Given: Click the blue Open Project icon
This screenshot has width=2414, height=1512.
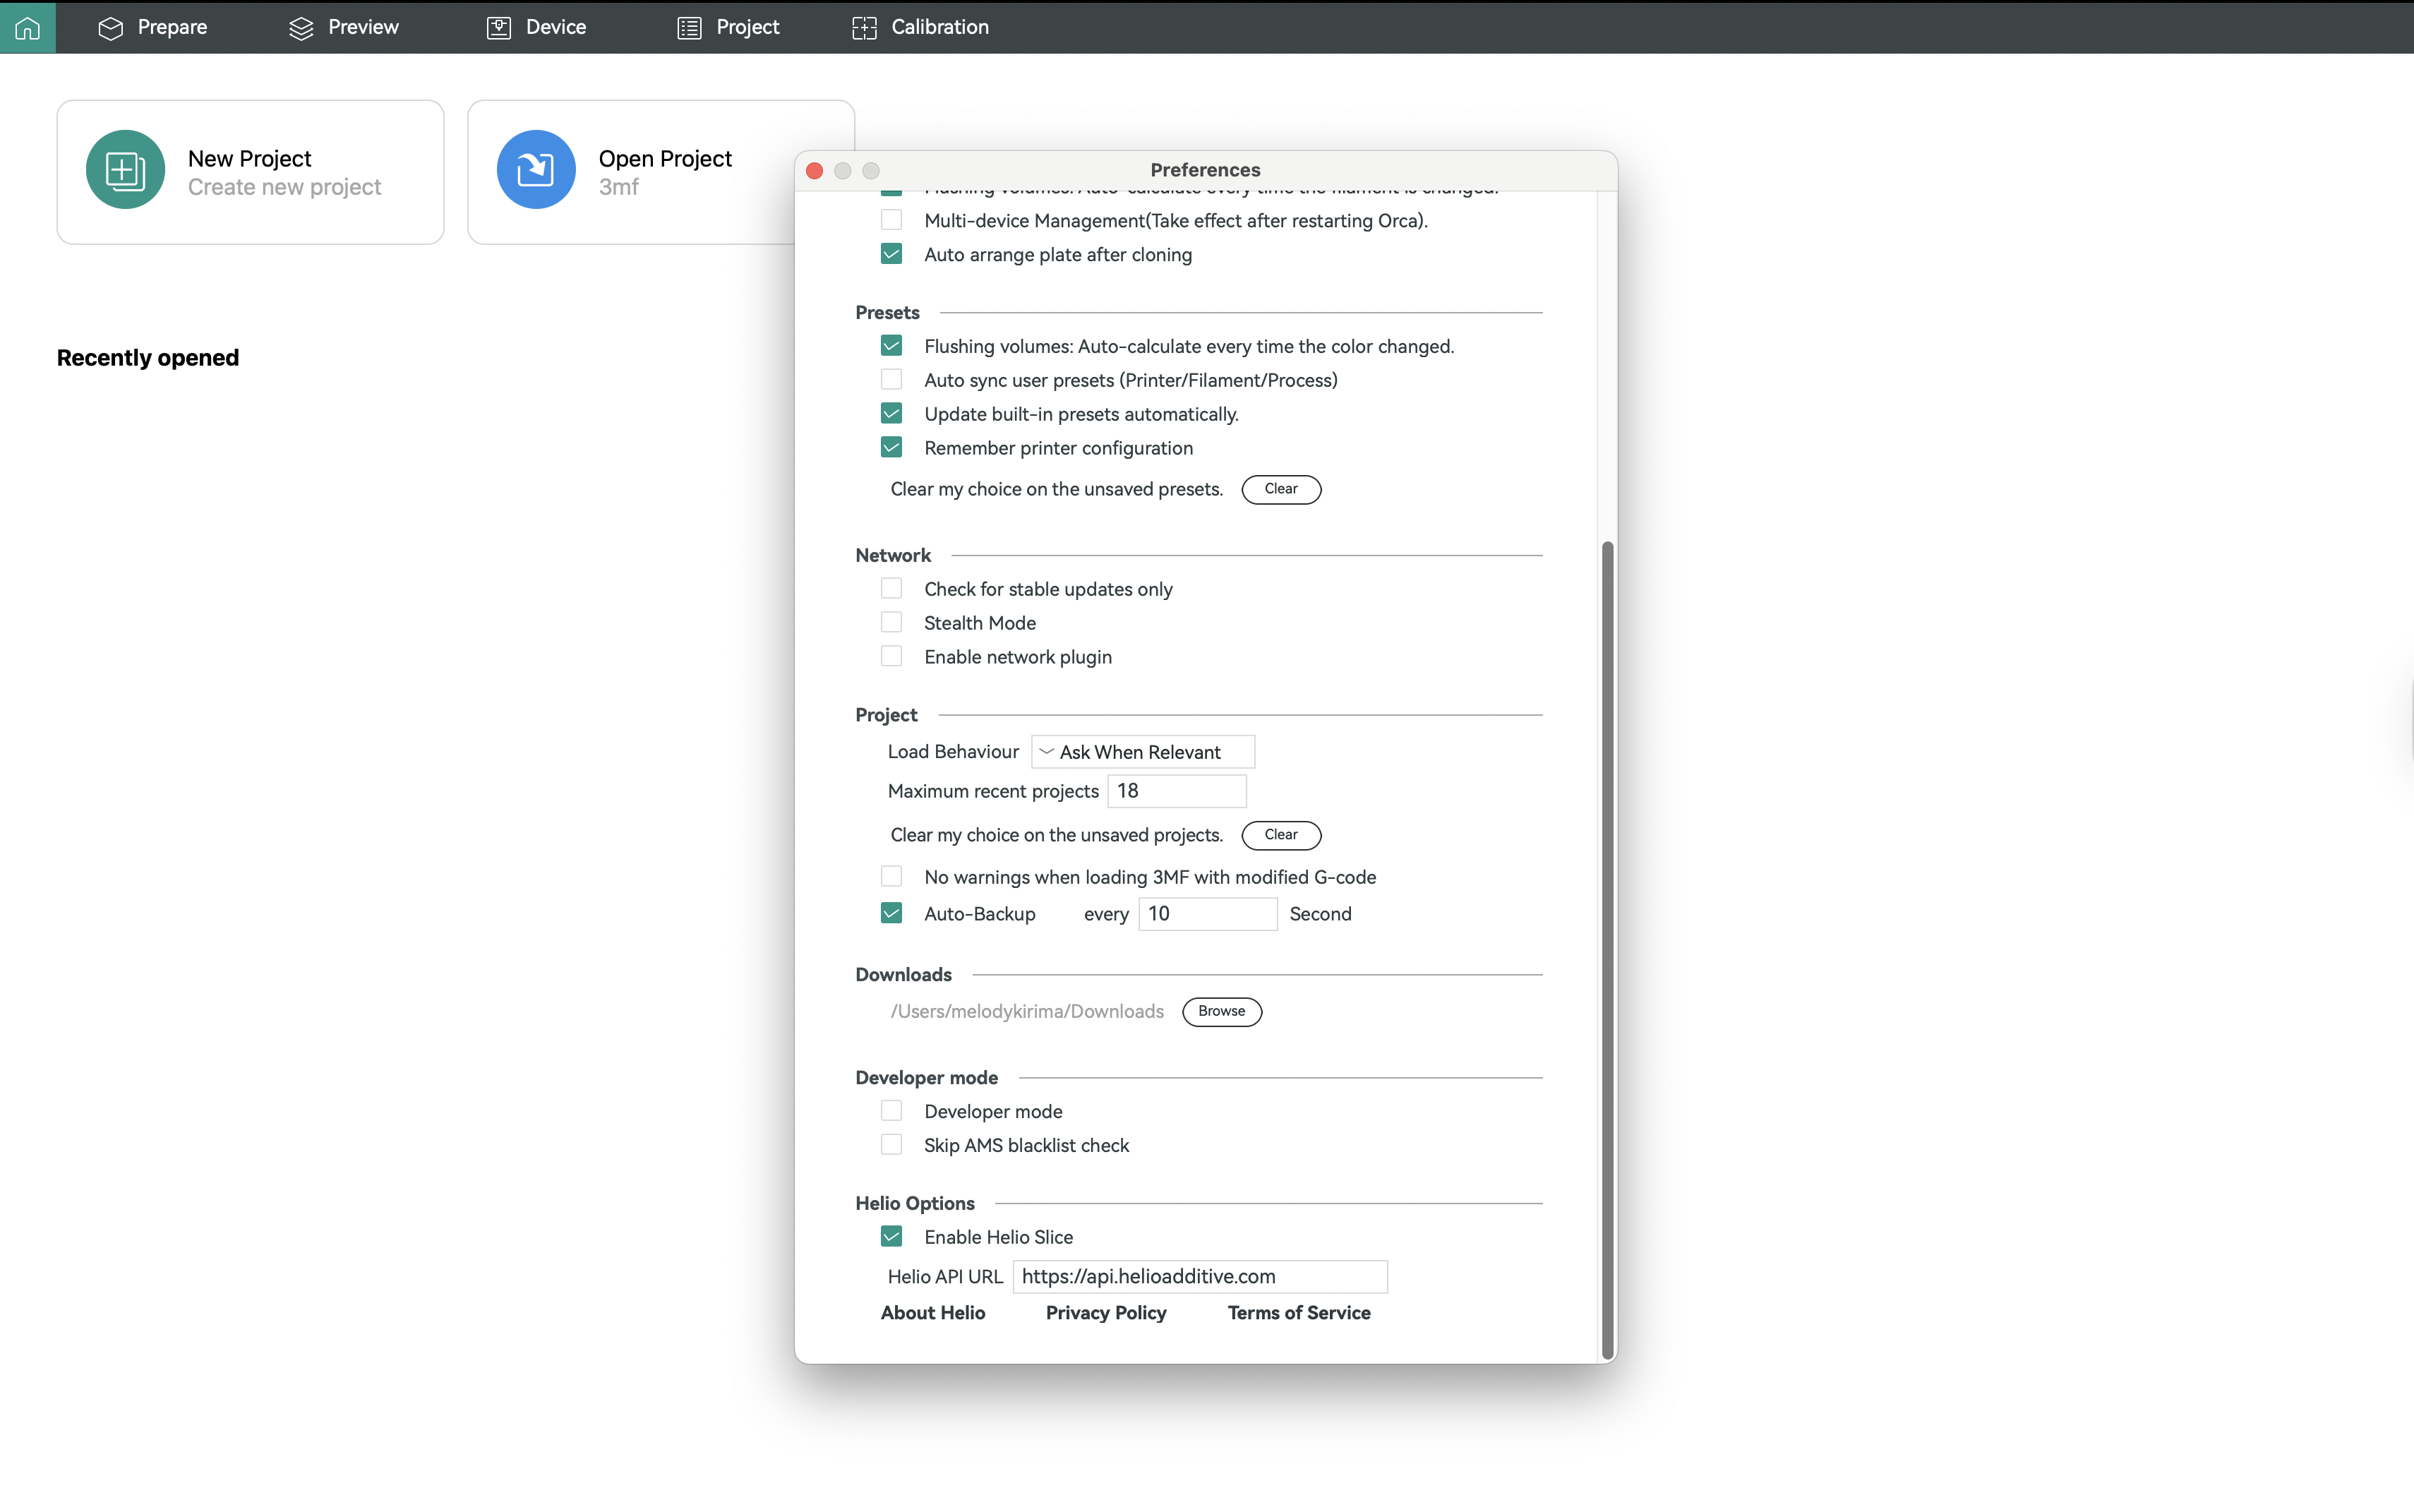Looking at the screenshot, I should (x=536, y=170).
